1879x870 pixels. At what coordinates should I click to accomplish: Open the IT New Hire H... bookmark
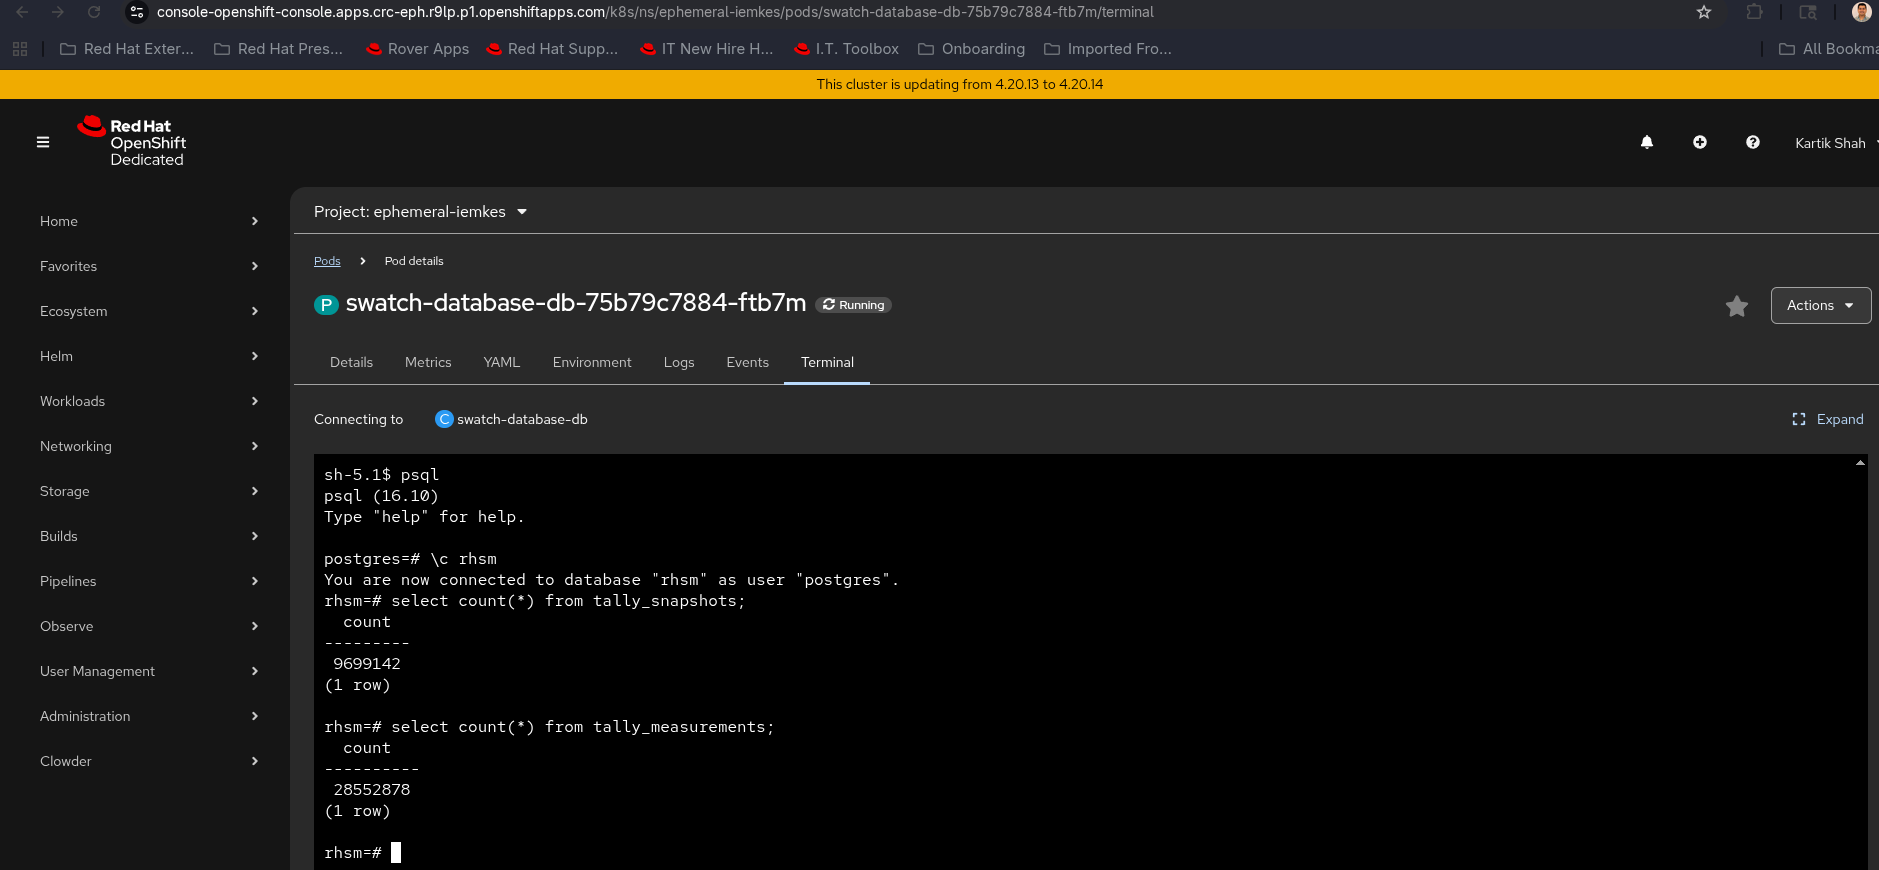pos(706,49)
